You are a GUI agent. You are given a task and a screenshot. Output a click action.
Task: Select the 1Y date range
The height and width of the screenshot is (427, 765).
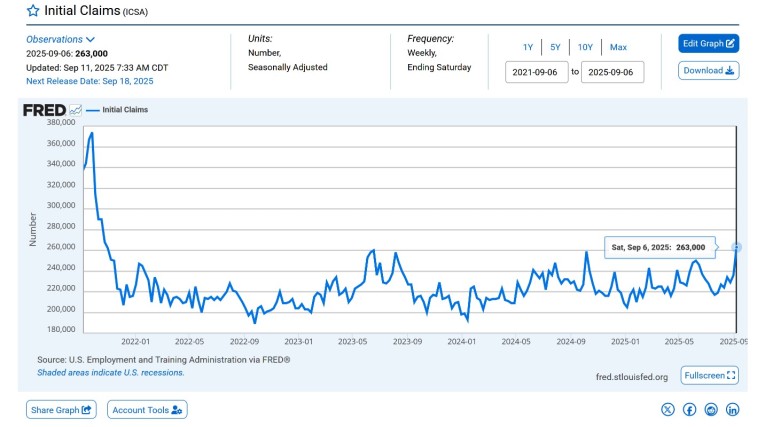pyautogui.click(x=527, y=47)
